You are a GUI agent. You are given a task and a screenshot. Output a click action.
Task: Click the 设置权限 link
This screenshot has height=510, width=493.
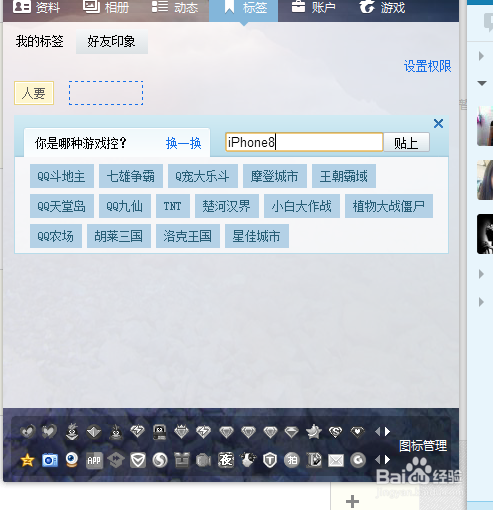428,66
